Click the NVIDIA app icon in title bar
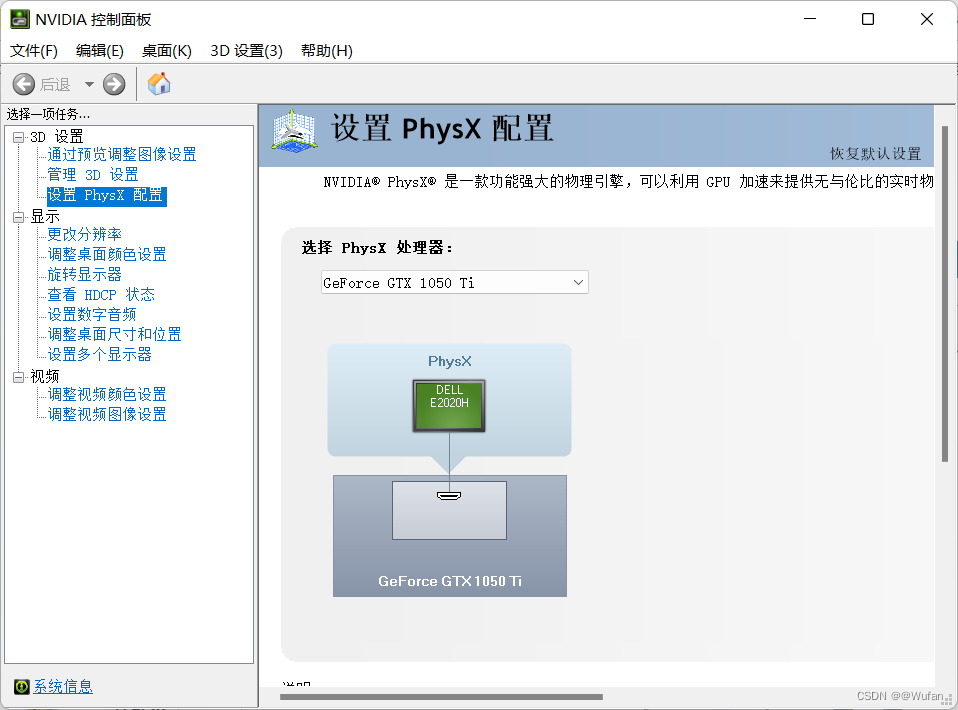958x710 pixels. point(20,19)
